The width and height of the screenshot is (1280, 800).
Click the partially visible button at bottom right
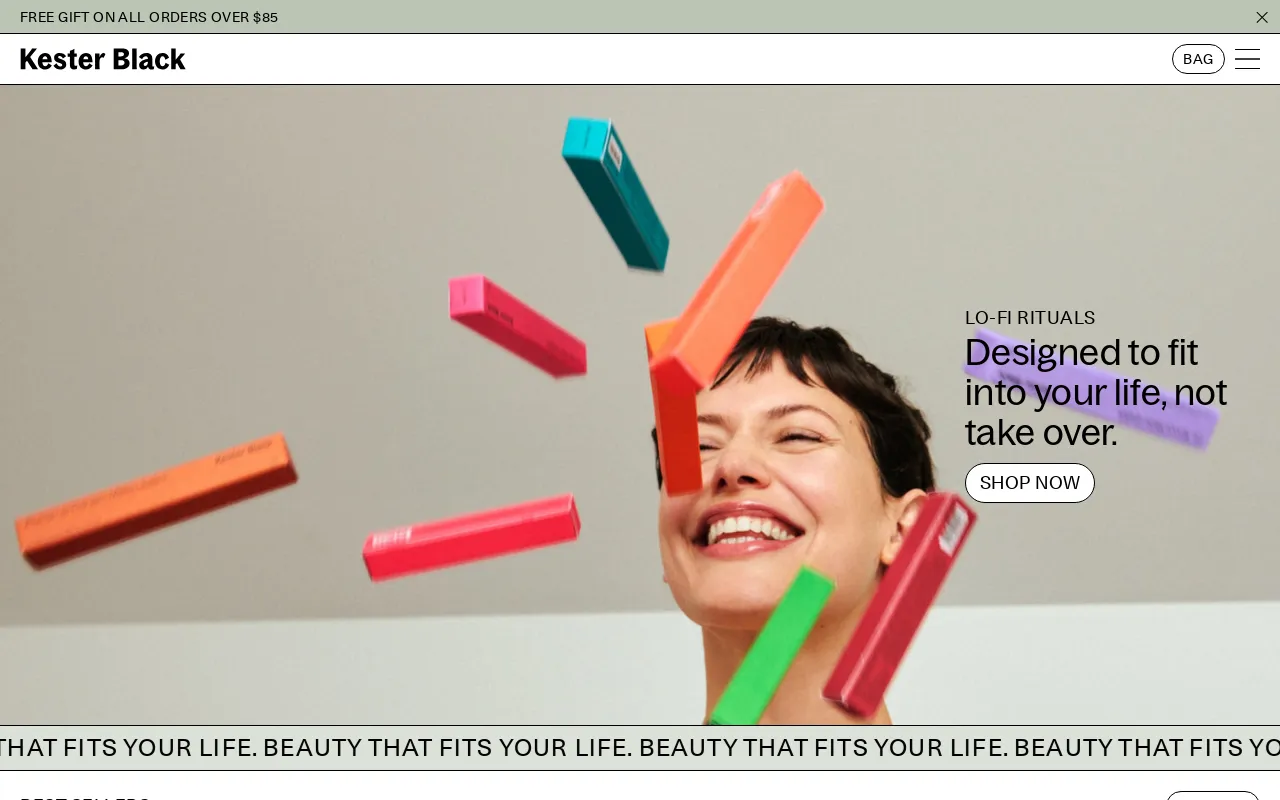coord(1212,795)
